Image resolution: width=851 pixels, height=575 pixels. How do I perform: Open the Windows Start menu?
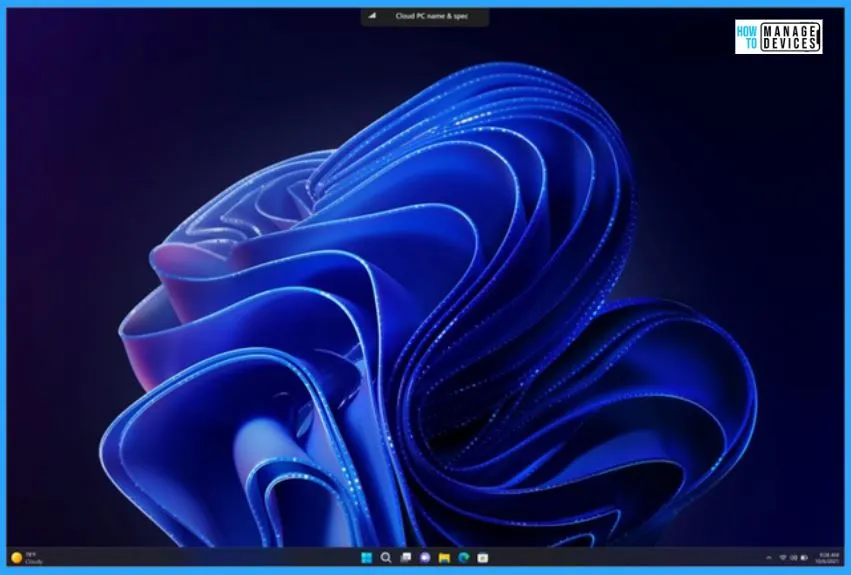pos(366,558)
